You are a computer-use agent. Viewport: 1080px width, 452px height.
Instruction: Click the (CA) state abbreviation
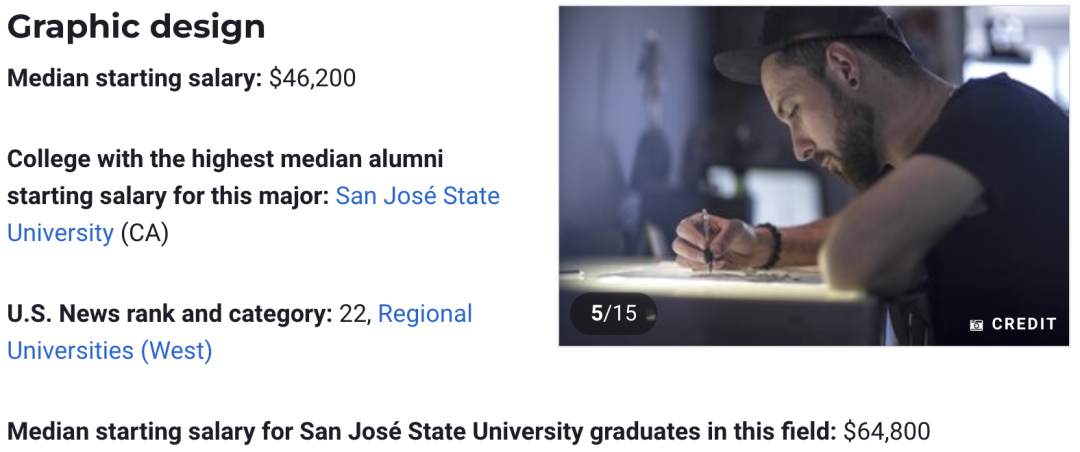click(x=144, y=234)
